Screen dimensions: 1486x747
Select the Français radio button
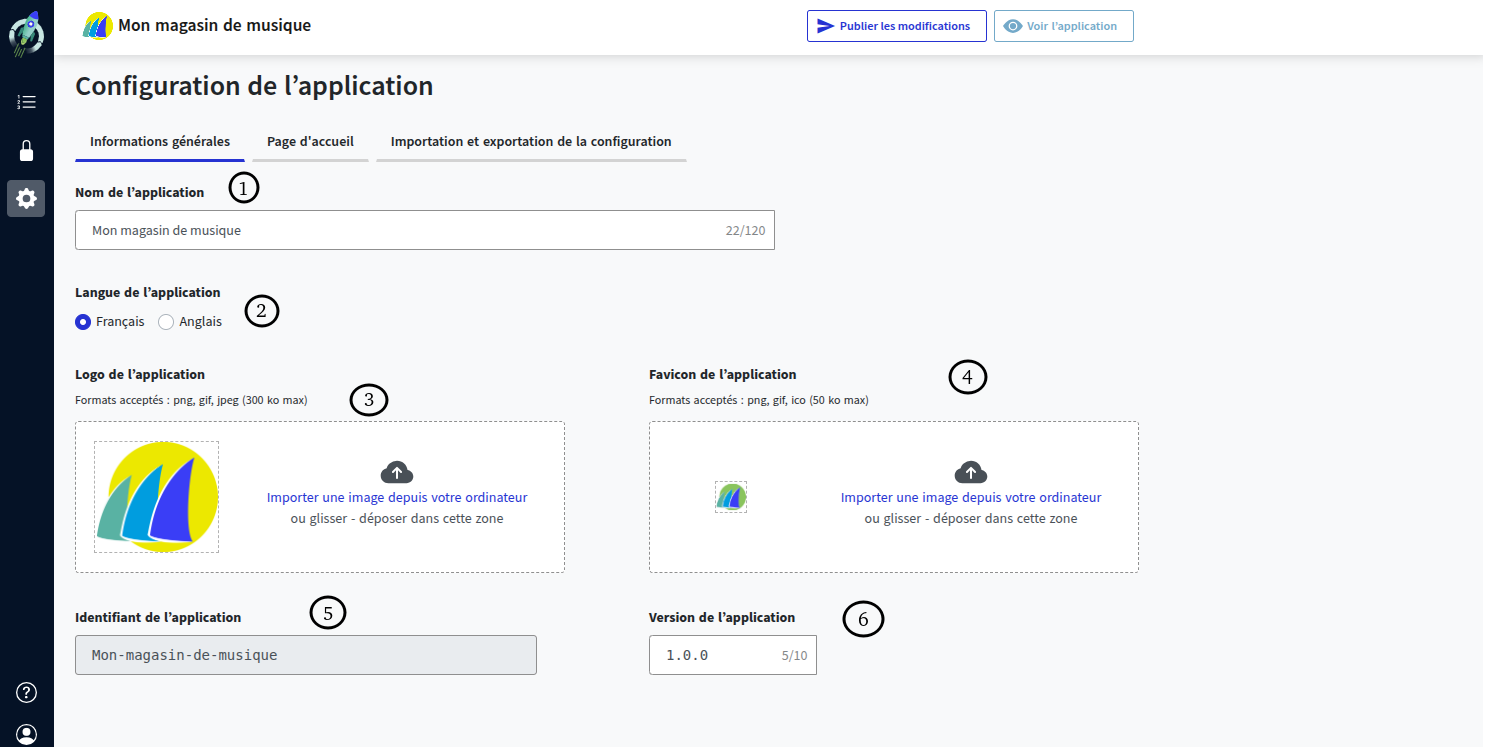click(x=83, y=321)
